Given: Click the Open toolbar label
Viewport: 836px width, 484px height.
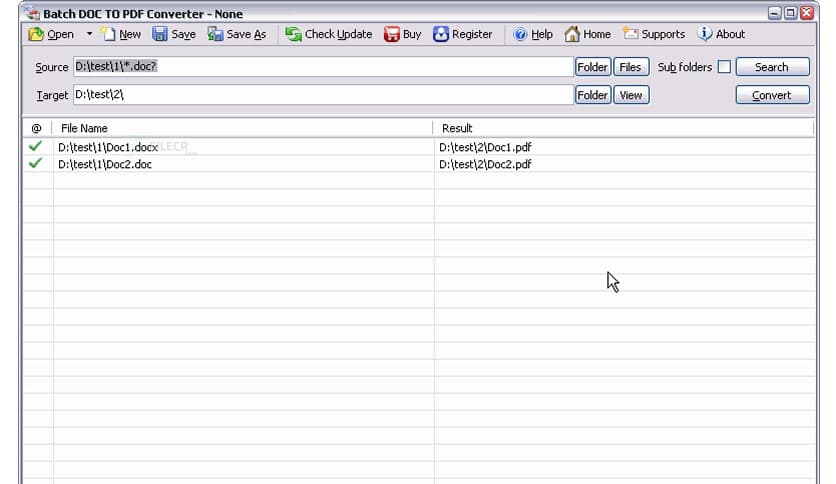Looking at the screenshot, I should [60, 34].
